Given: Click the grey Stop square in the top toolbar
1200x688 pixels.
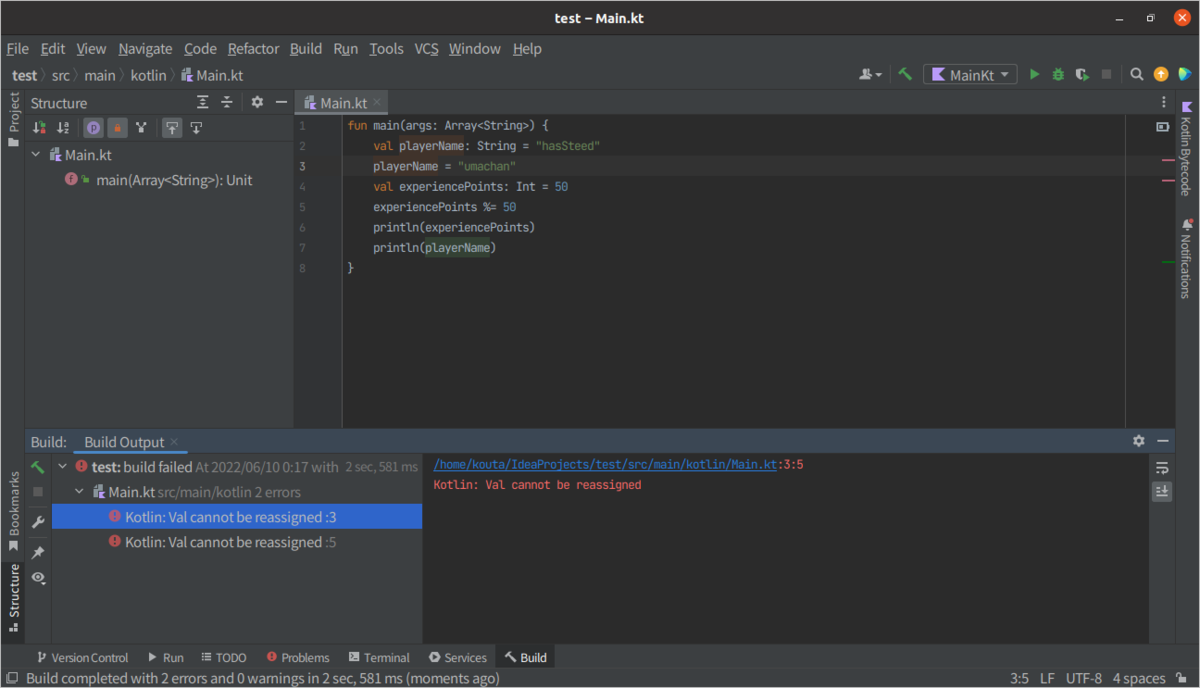Looking at the screenshot, I should click(1106, 74).
